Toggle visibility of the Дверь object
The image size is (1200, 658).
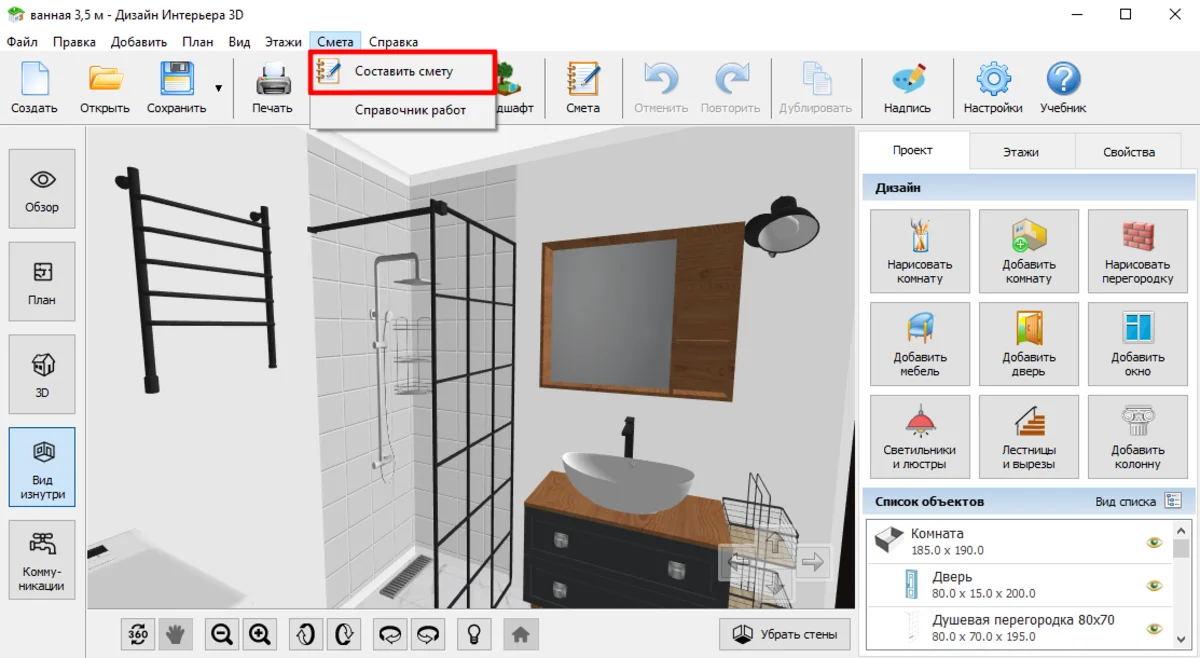click(x=1154, y=585)
